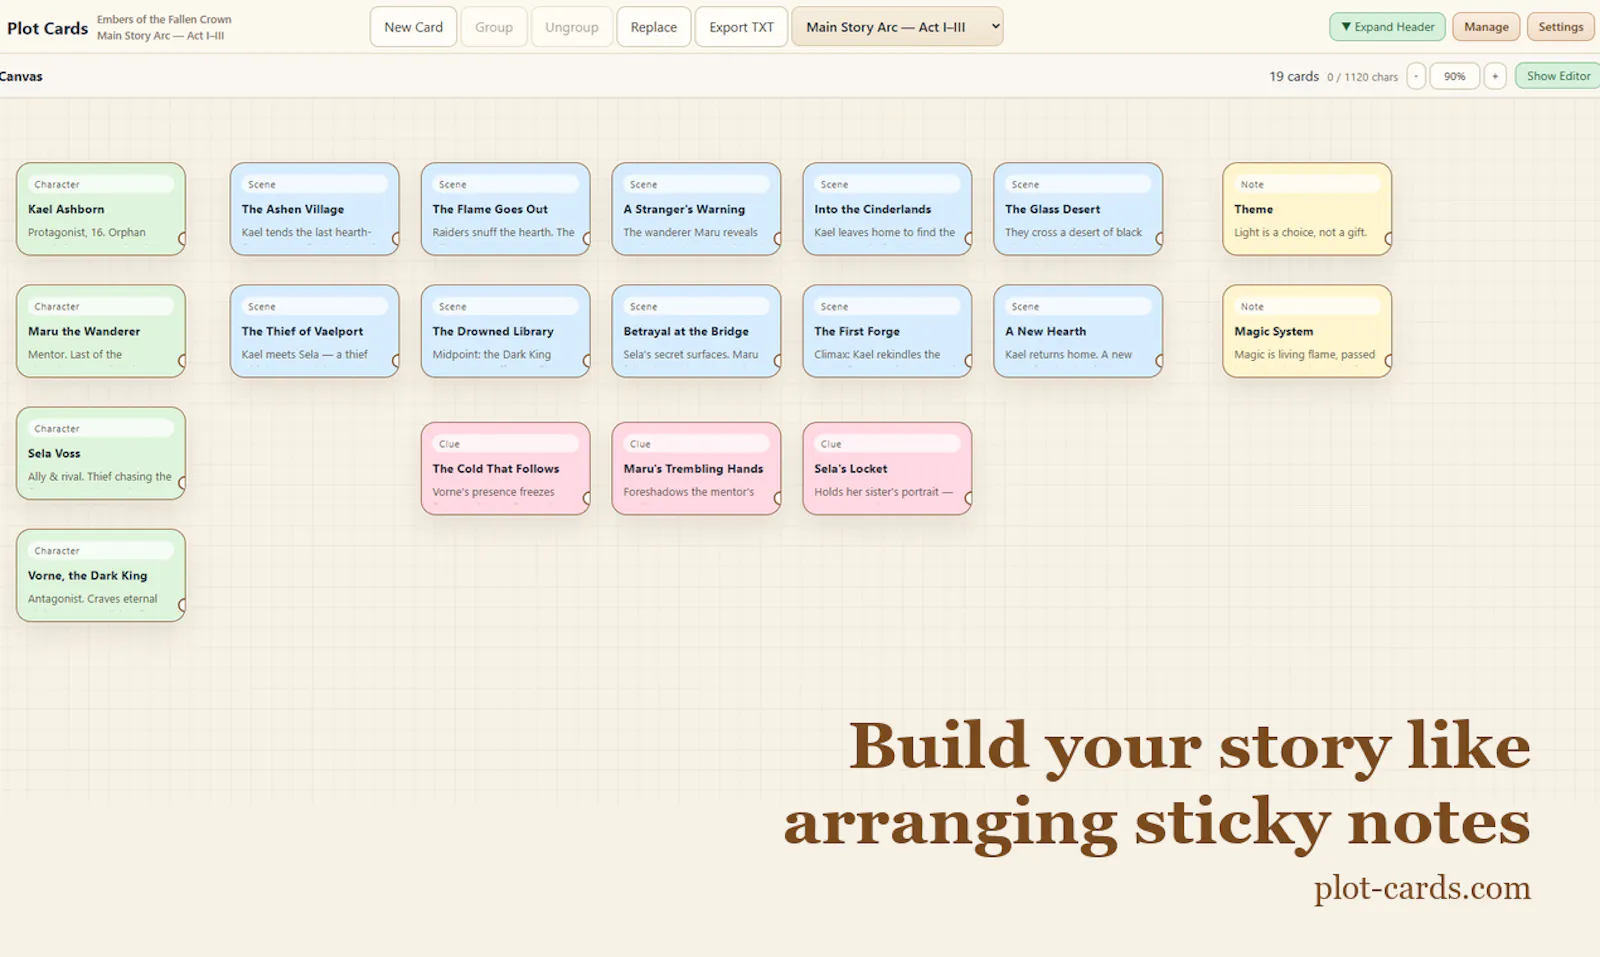Select A Stranger's Warning scene card
This screenshot has height=957, width=1600.
[x=696, y=209]
